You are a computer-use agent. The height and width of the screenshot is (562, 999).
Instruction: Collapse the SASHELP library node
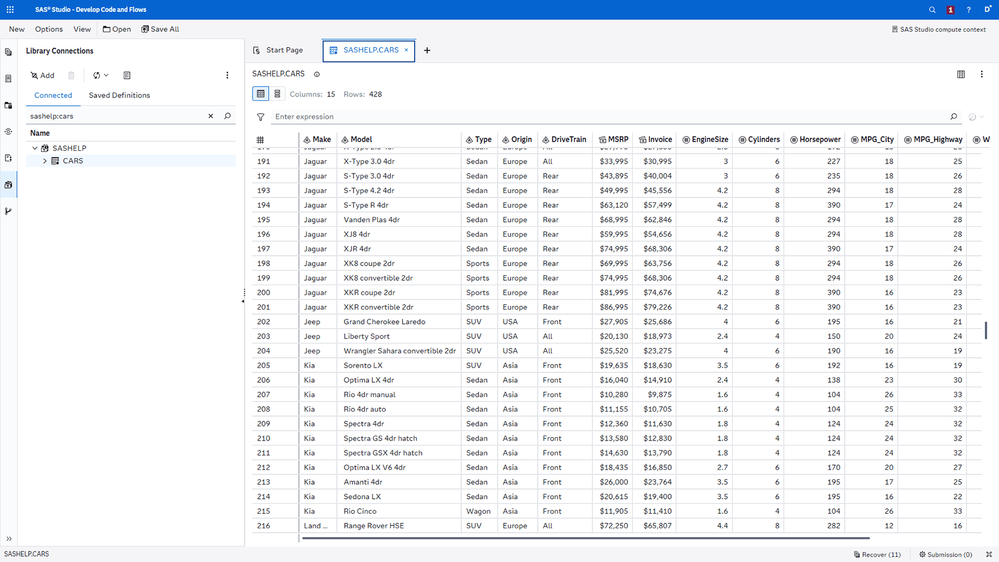[35, 148]
